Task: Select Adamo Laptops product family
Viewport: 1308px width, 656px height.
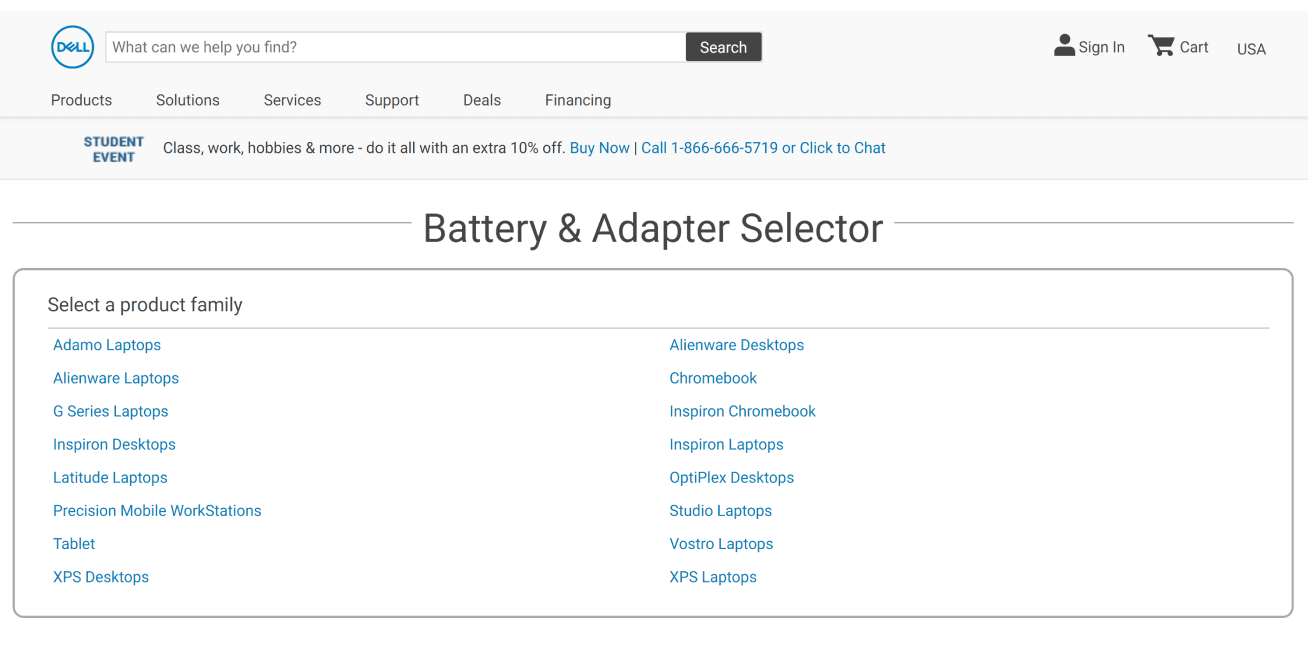Action: pos(107,345)
